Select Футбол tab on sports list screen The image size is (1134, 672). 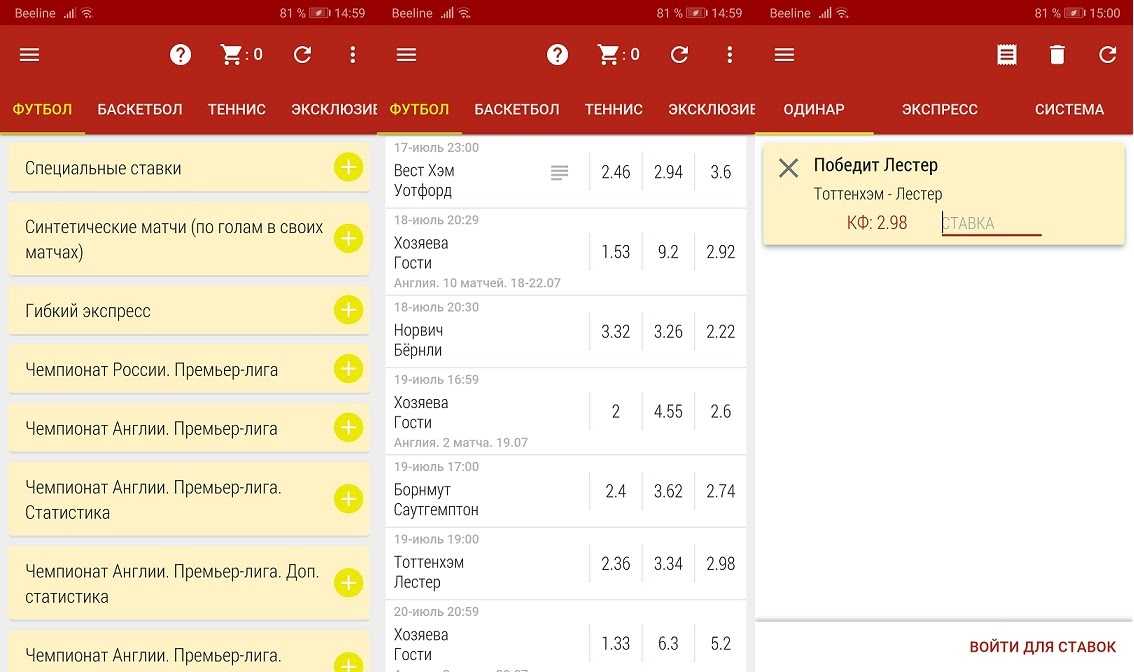pyautogui.click(x=42, y=109)
